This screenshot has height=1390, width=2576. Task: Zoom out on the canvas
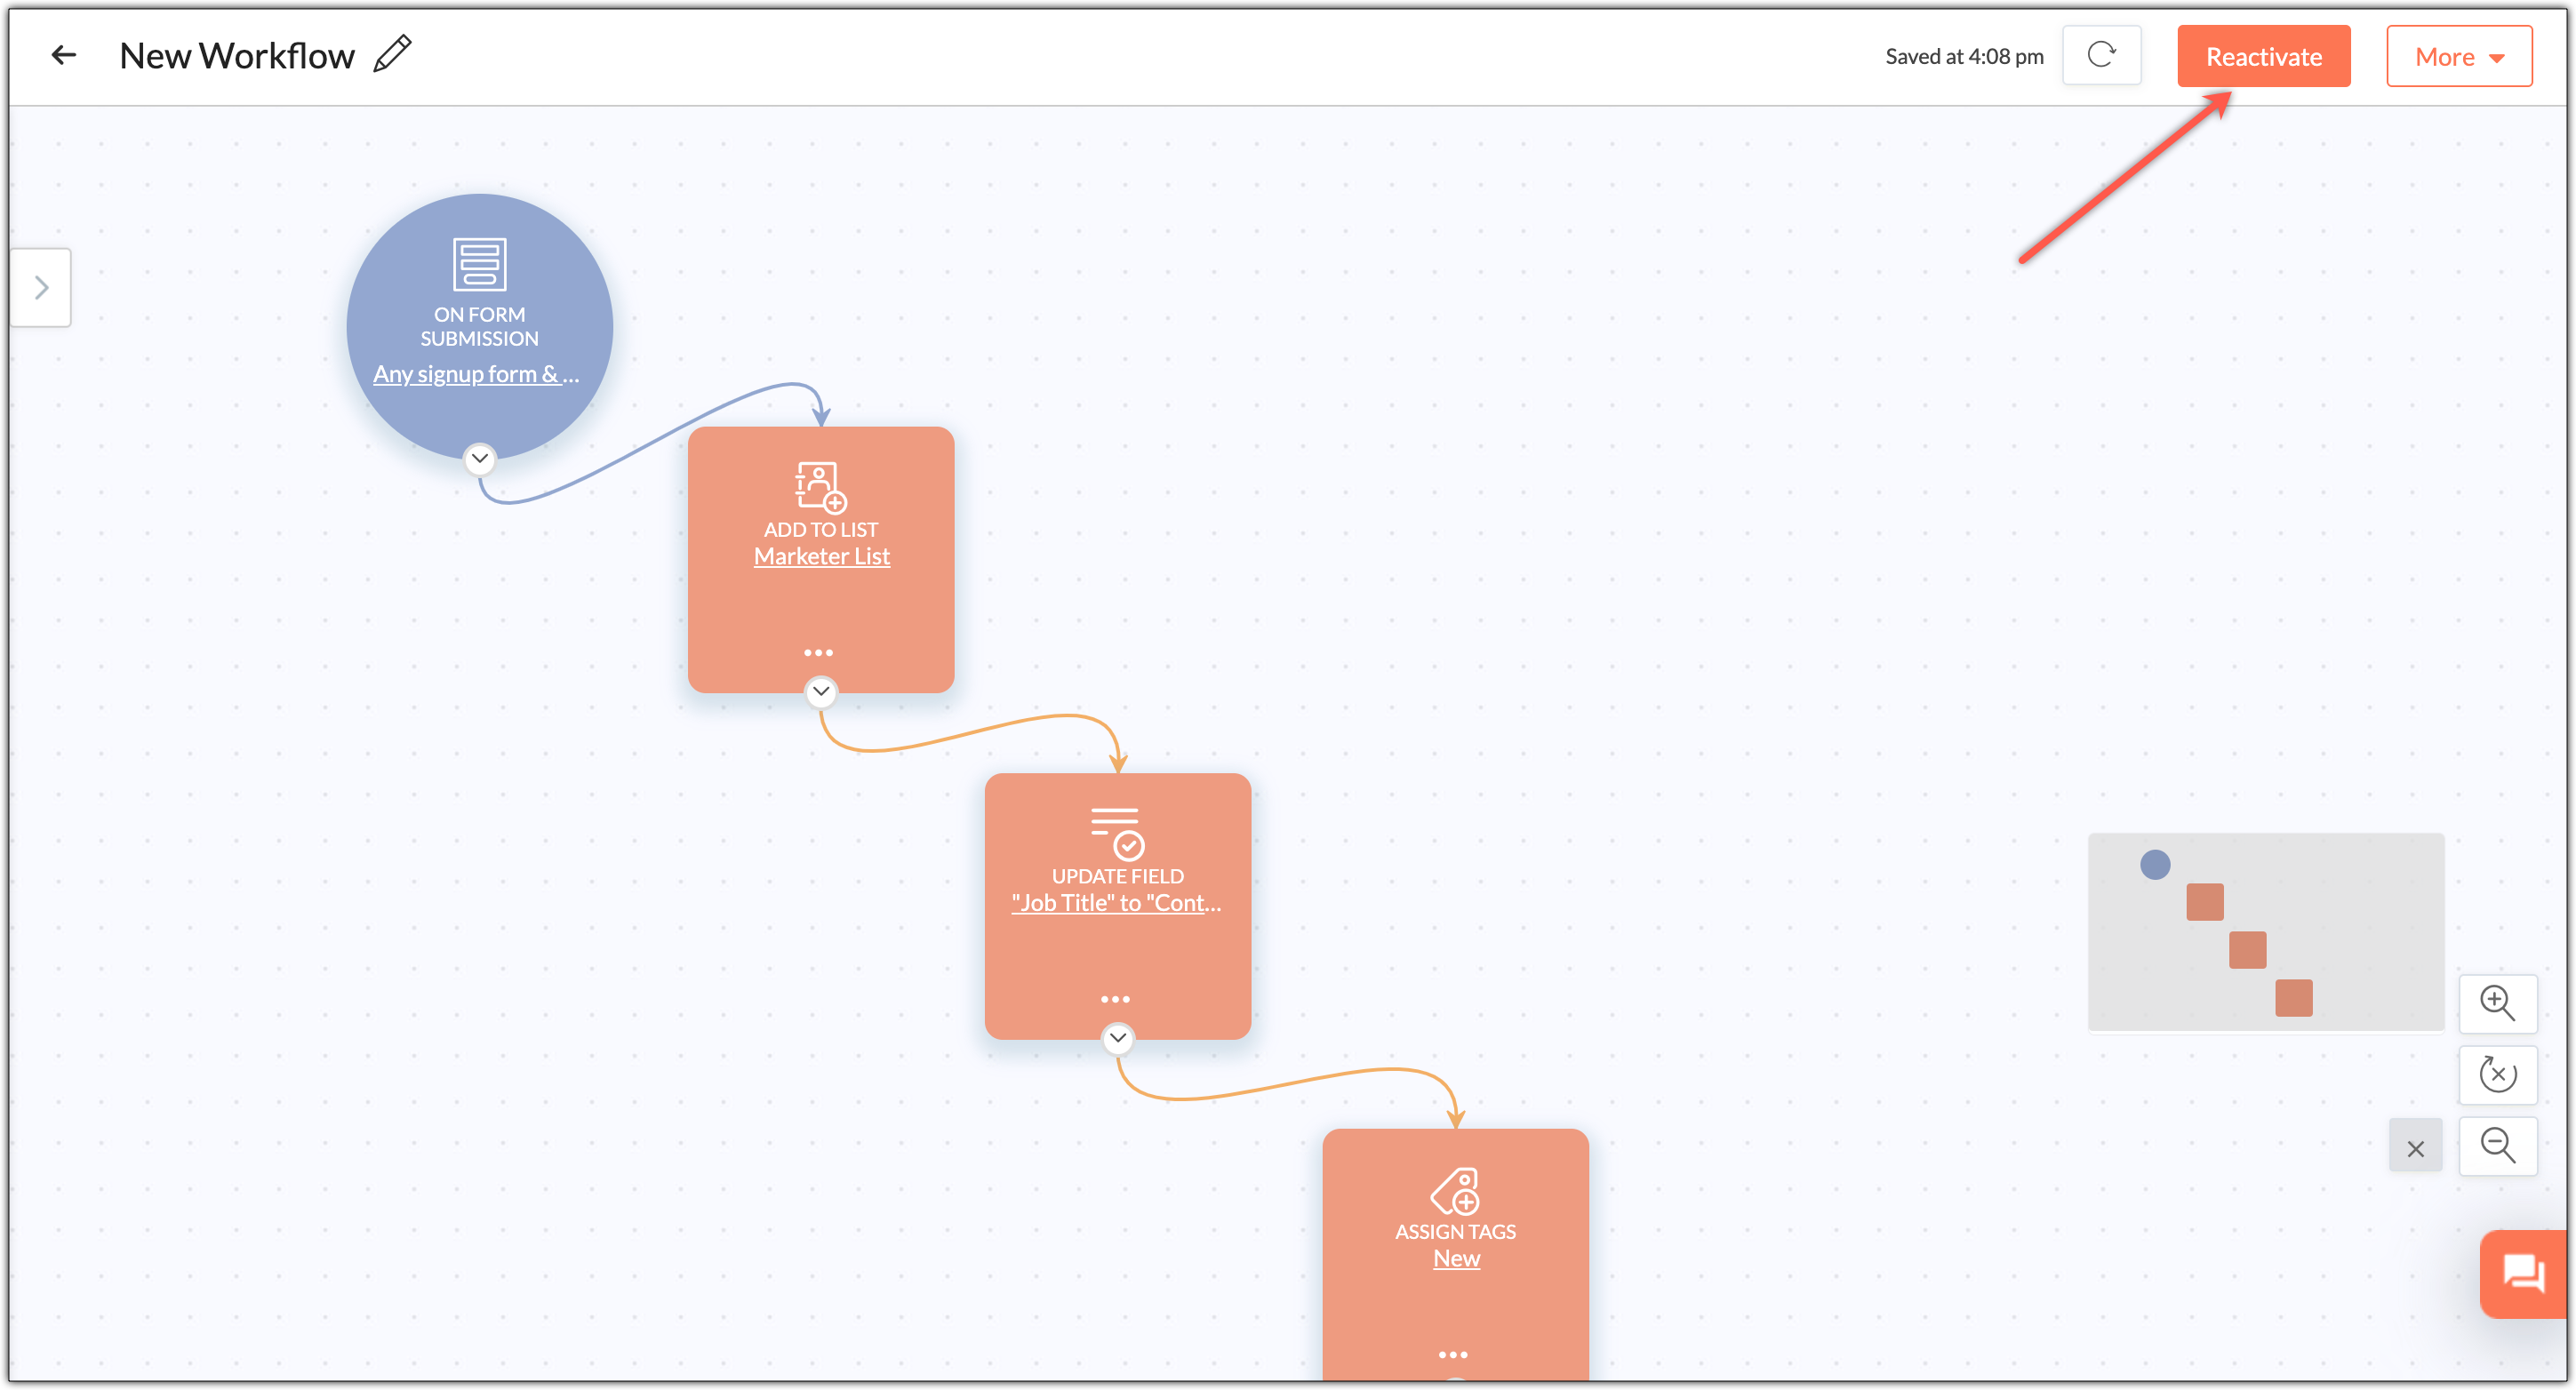(2497, 1146)
